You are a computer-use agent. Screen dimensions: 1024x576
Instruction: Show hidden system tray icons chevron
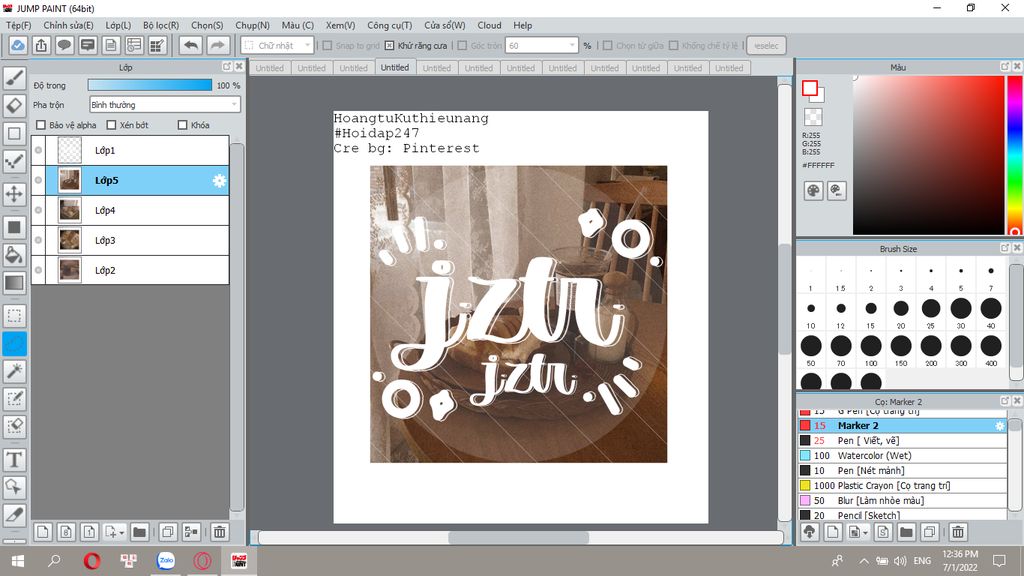863,561
